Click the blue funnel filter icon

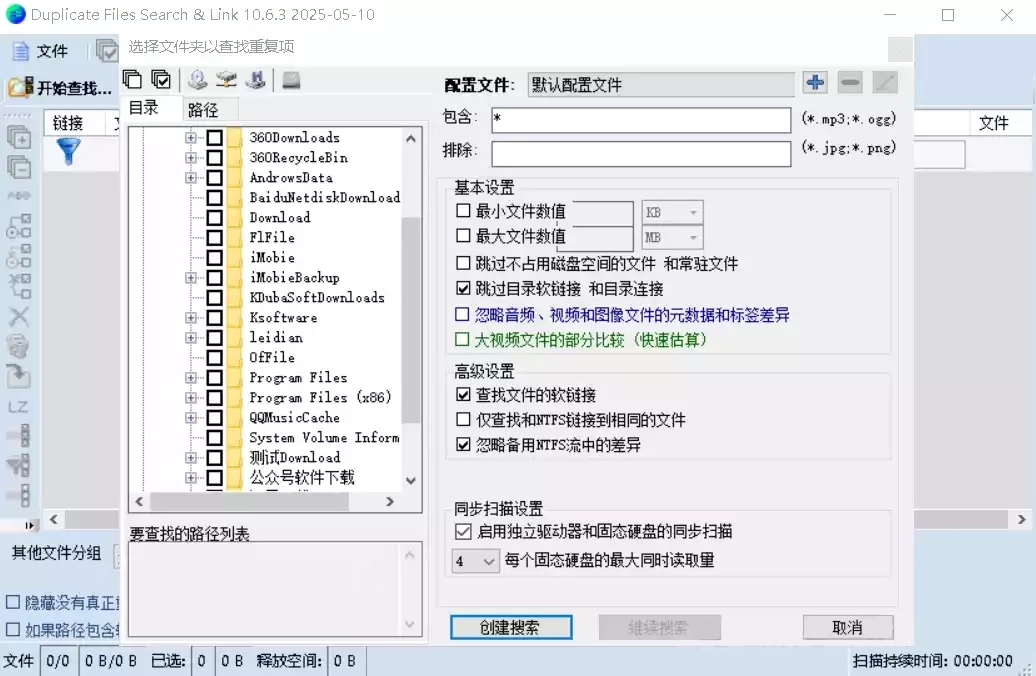(x=69, y=151)
